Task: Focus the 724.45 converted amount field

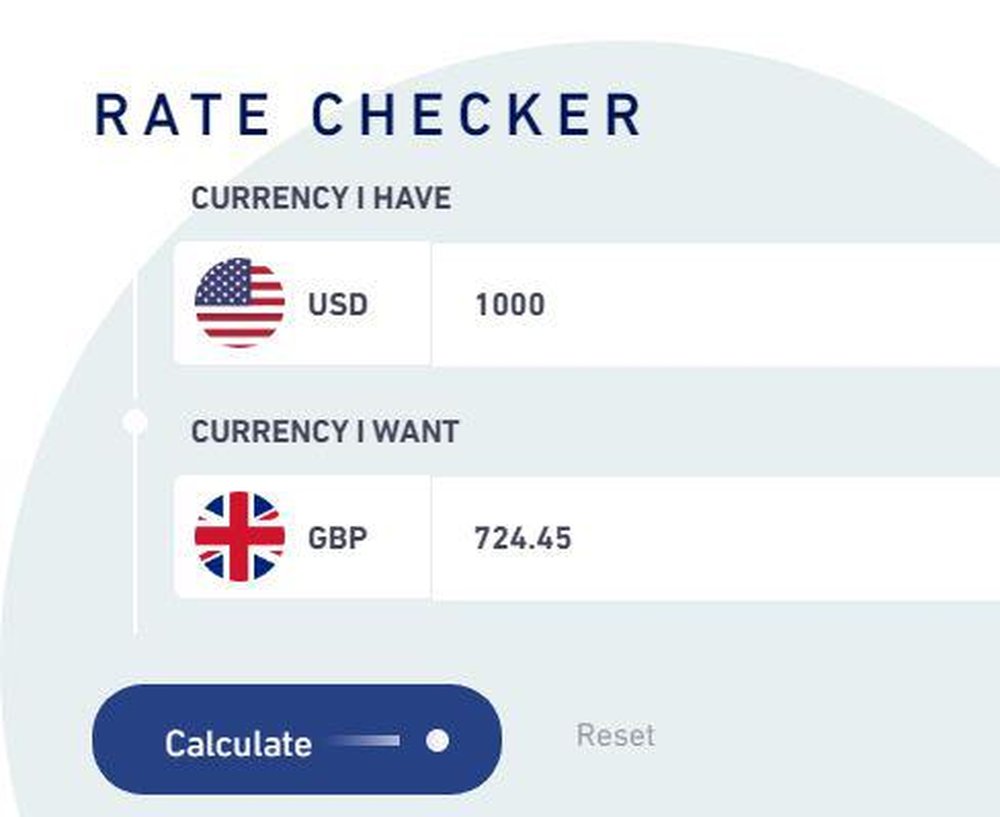Action: coord(716,538)
